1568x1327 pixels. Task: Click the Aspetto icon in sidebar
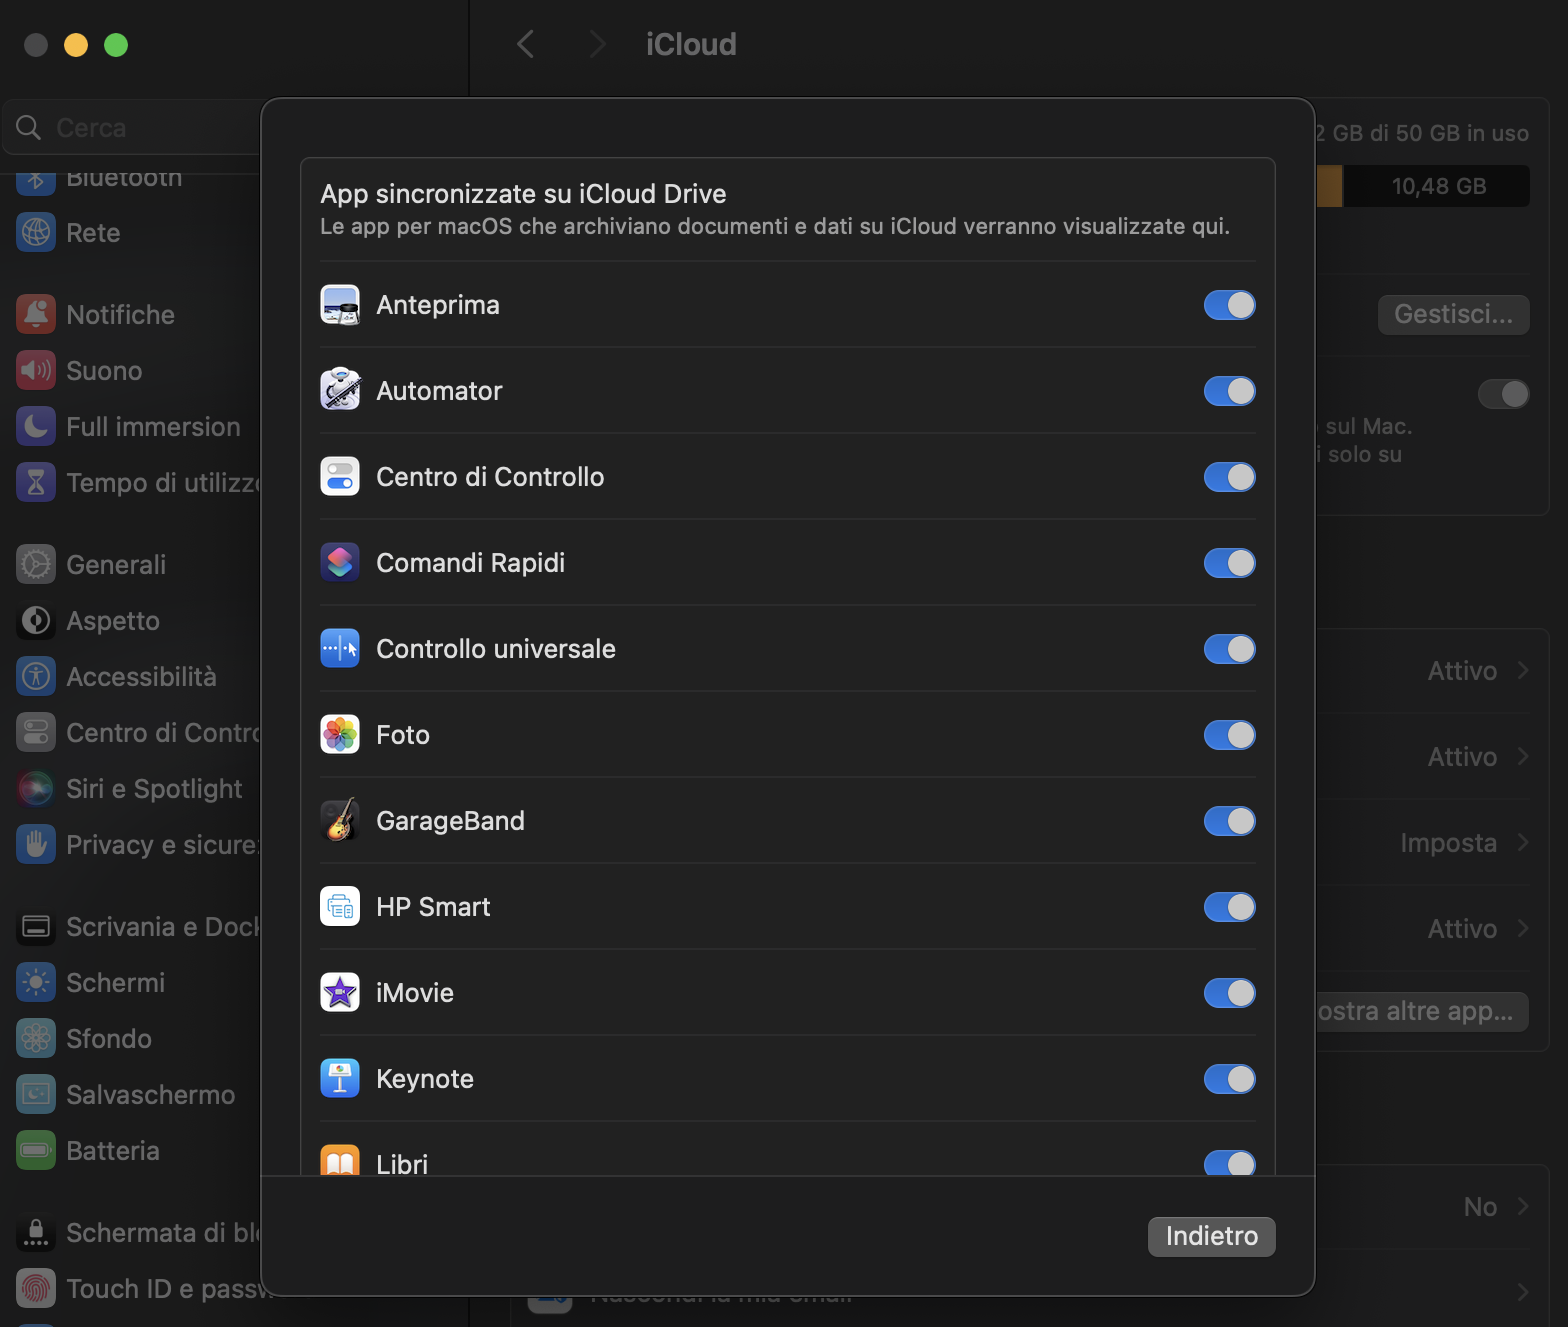(36, 621)
